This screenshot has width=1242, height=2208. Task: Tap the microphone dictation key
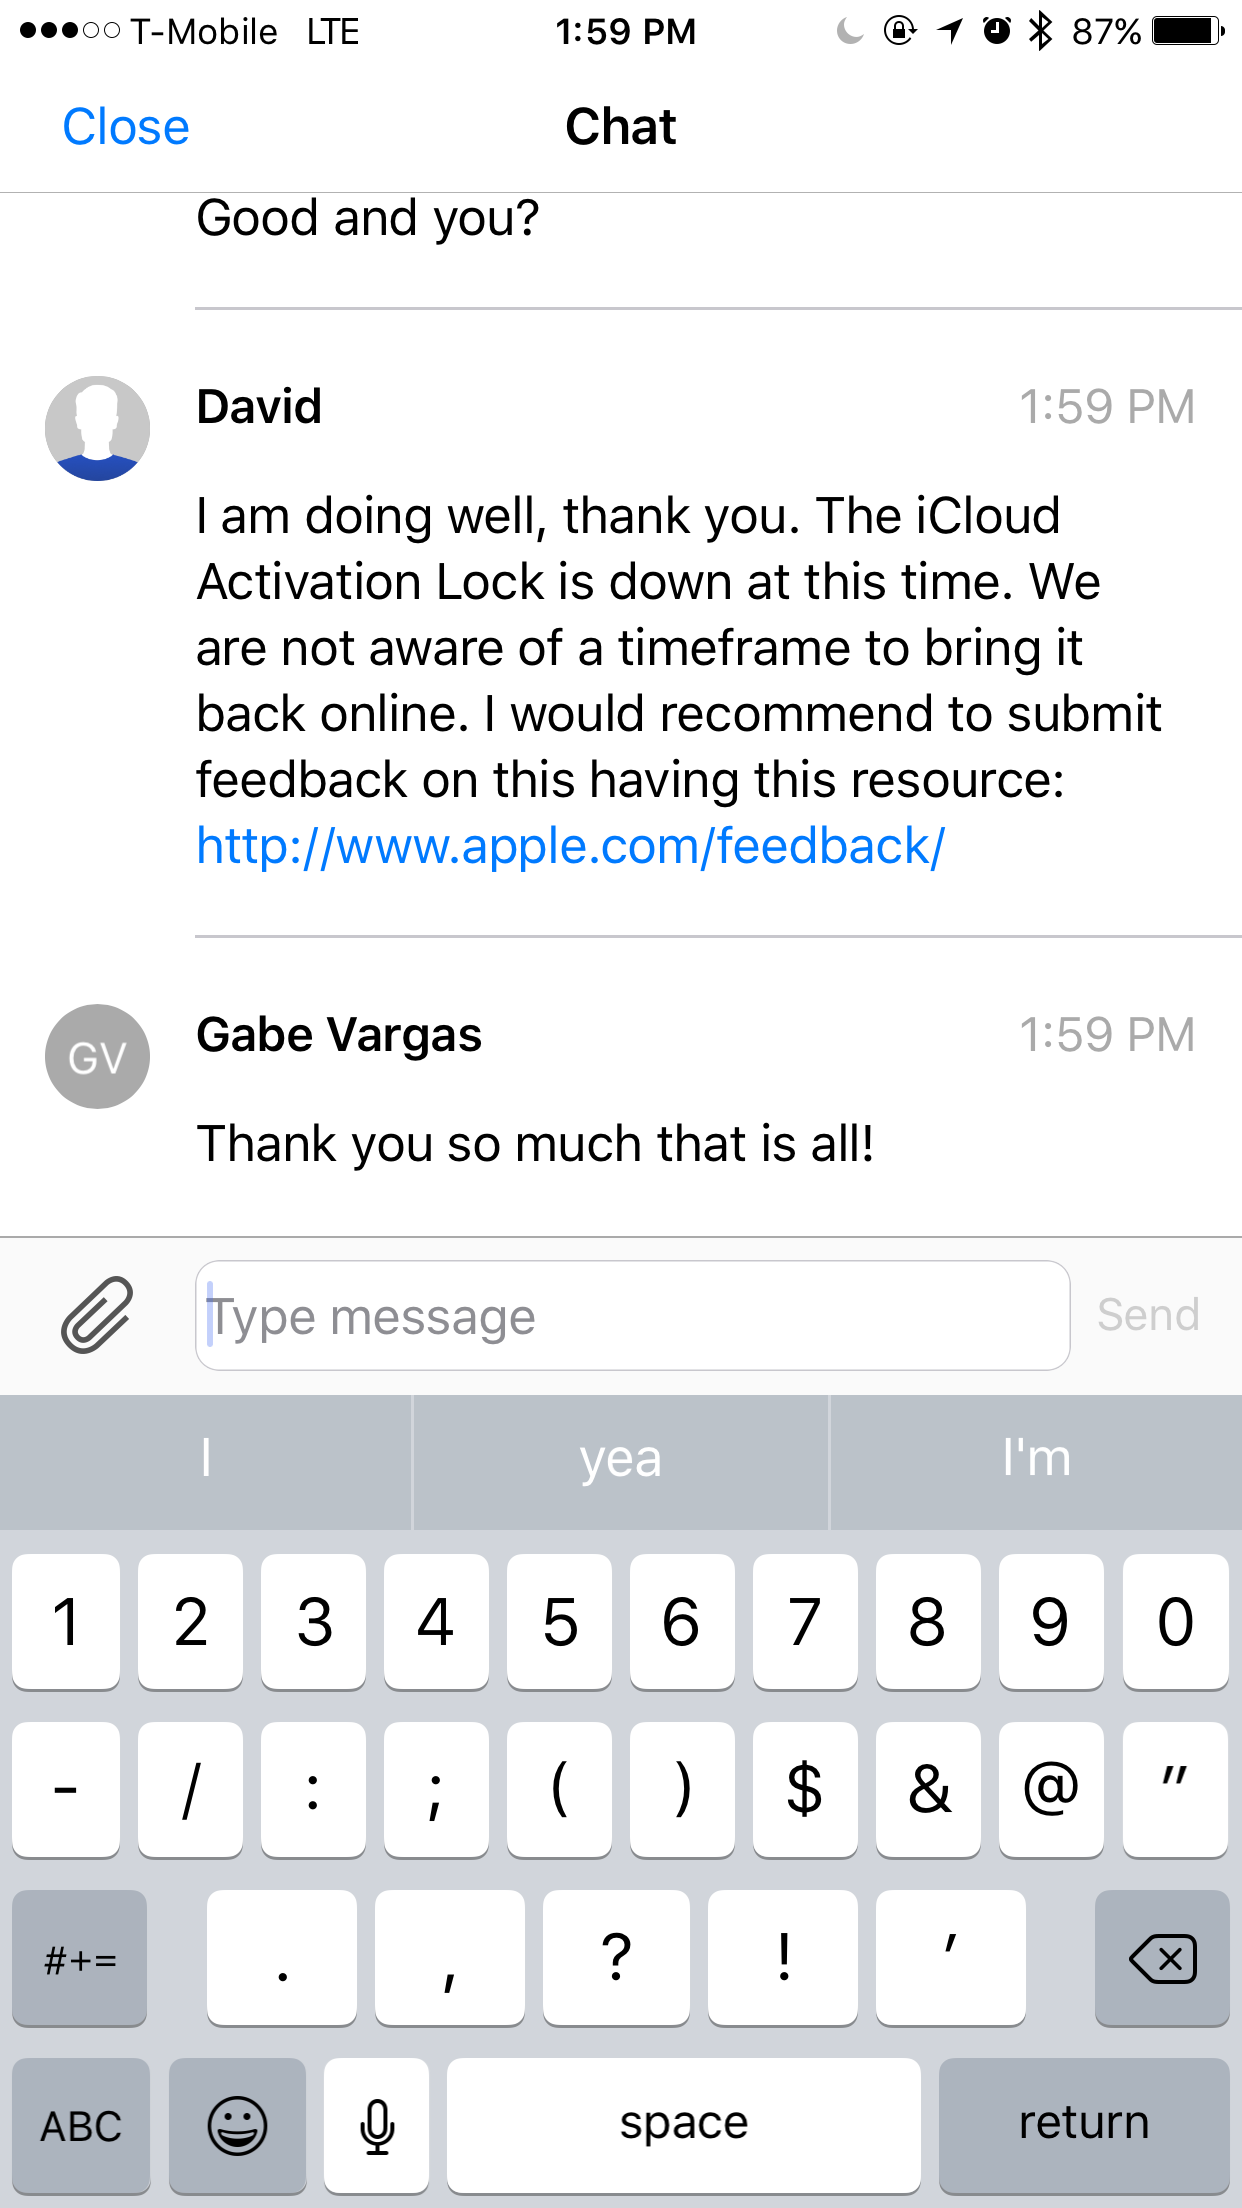tap(377, 2124)
